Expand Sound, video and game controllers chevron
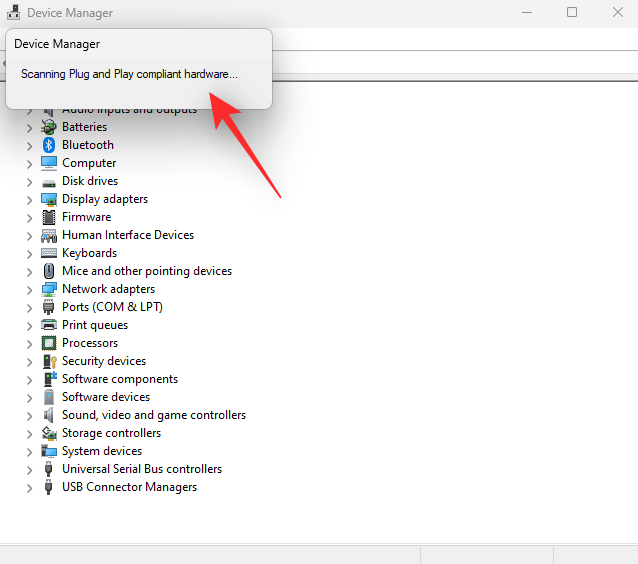638x564 pixels. click(30, 415)
